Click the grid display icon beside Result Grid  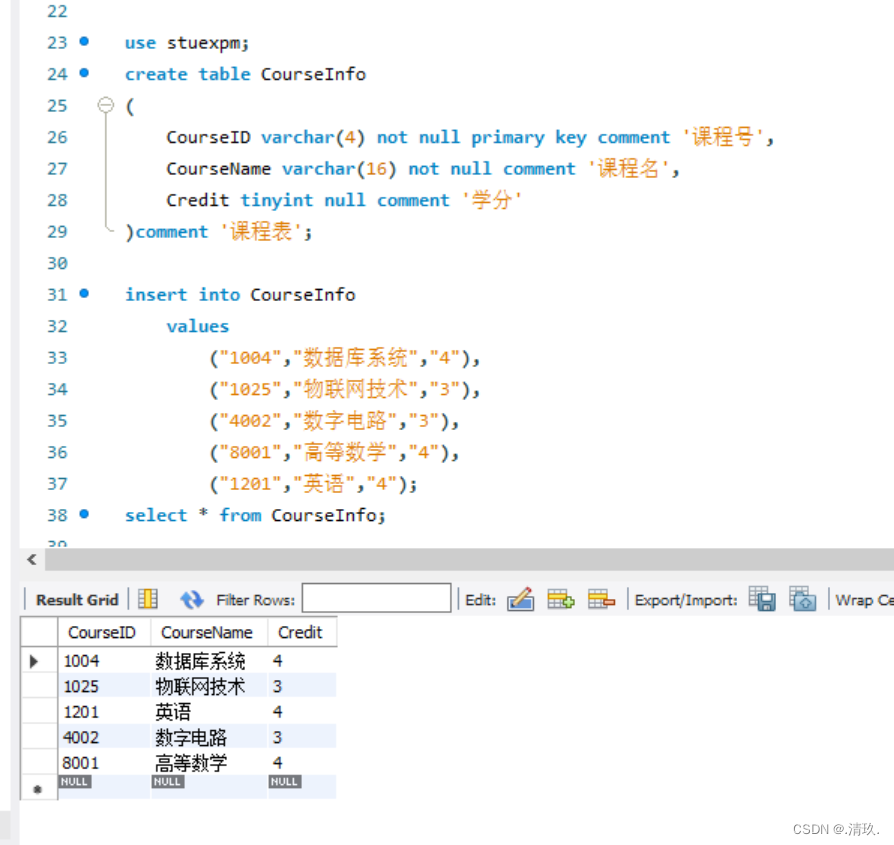pyautogui.click(x=147, y=599)
